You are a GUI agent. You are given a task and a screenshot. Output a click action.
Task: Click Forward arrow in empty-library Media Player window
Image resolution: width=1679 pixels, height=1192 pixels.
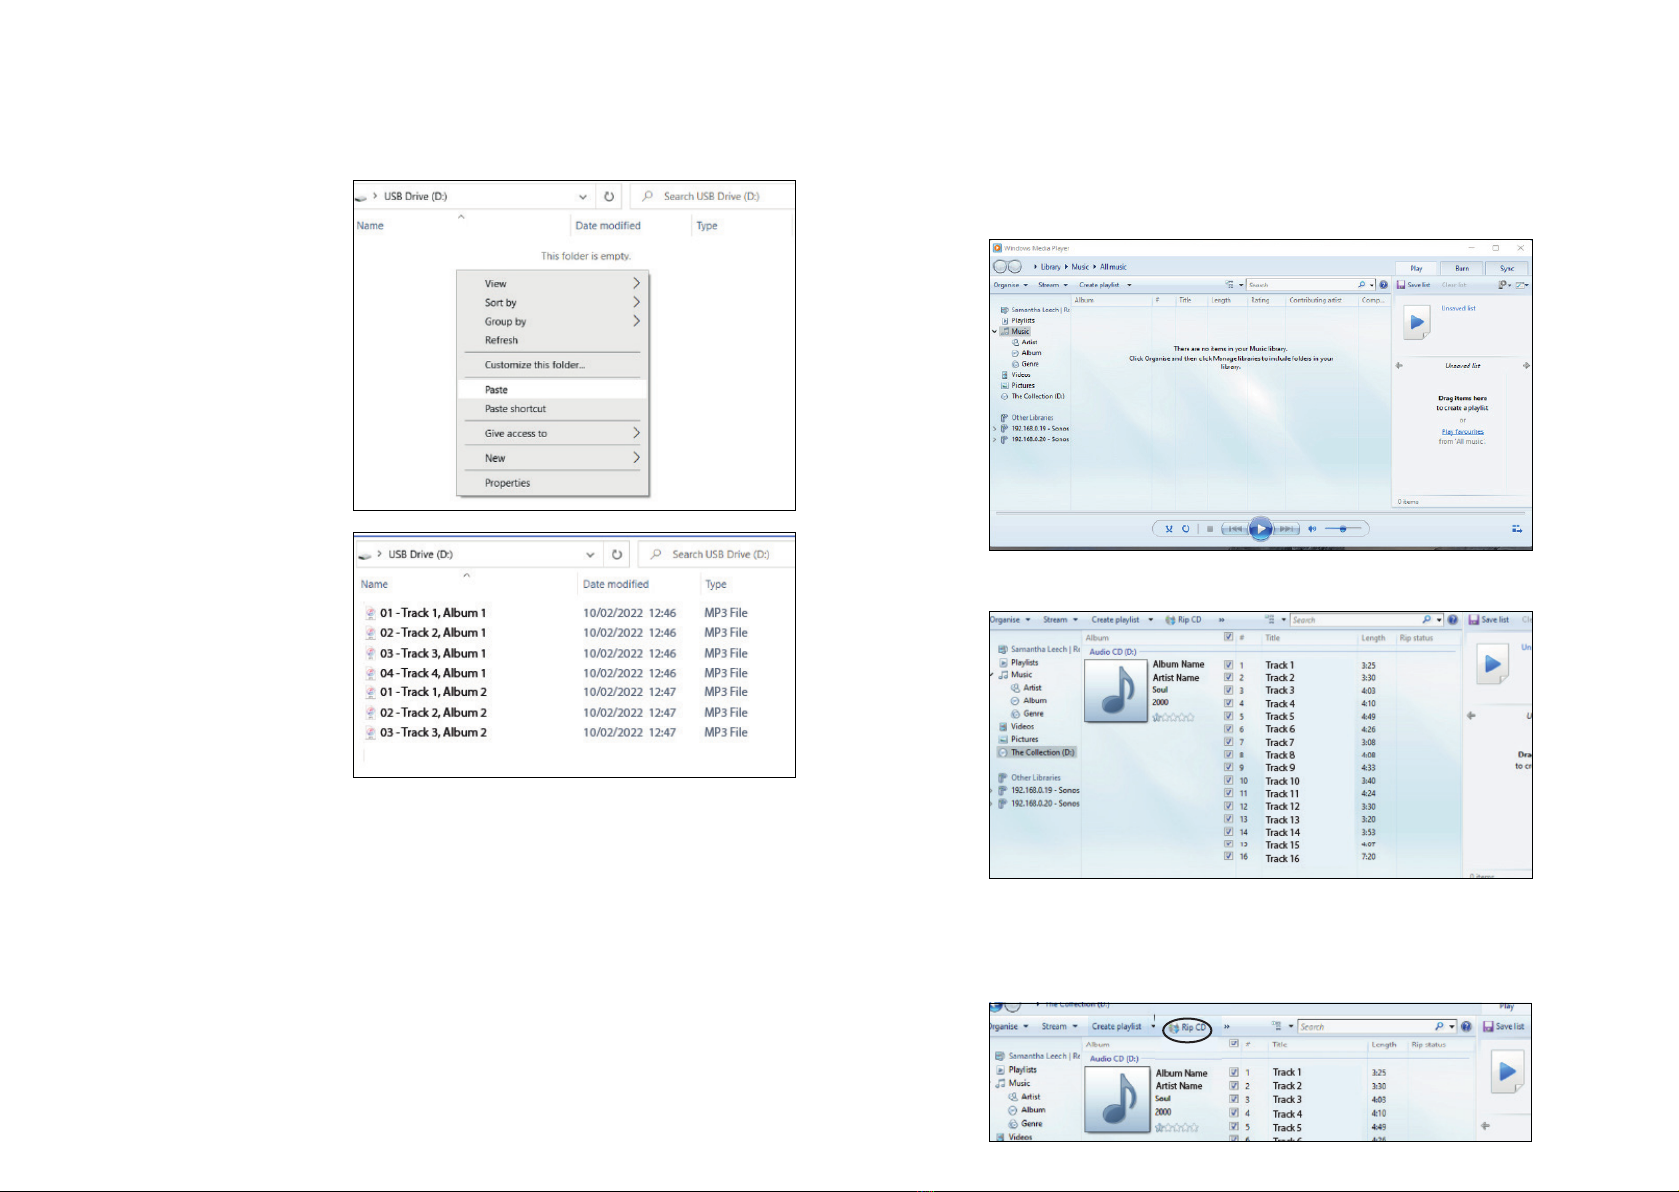coord(1015,267)
